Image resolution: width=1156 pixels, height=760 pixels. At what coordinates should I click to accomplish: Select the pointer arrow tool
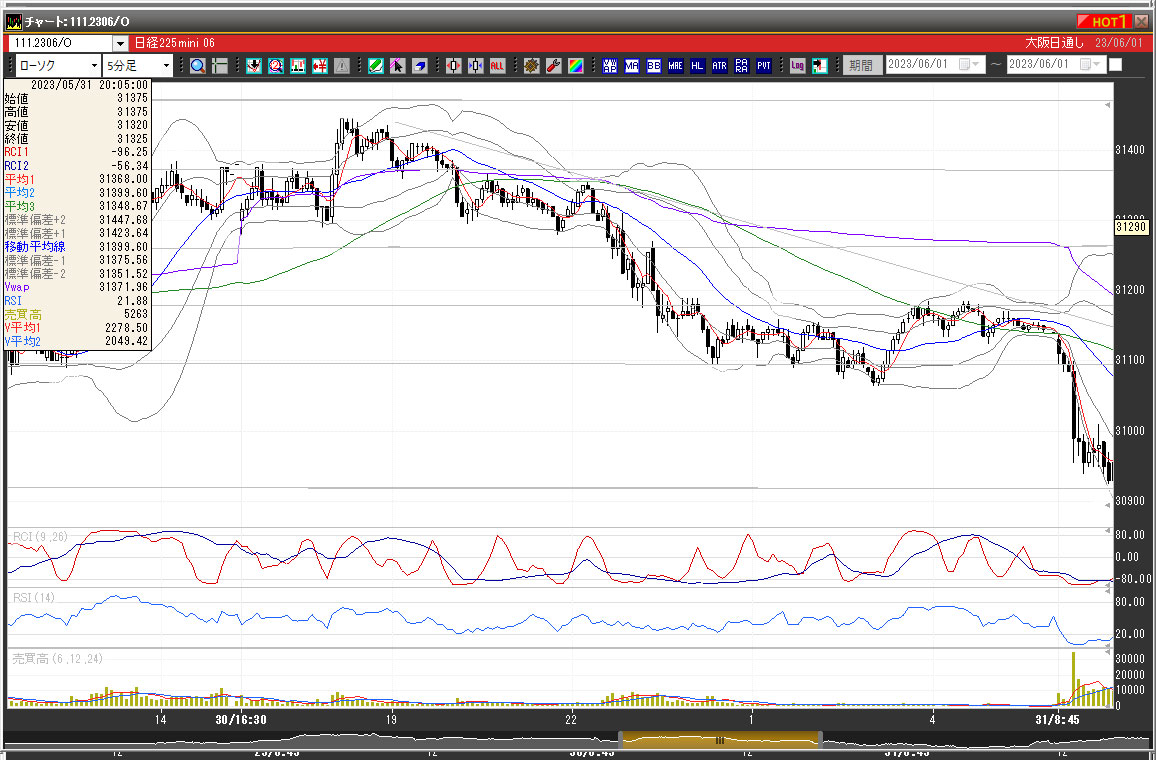coord(397,66)
